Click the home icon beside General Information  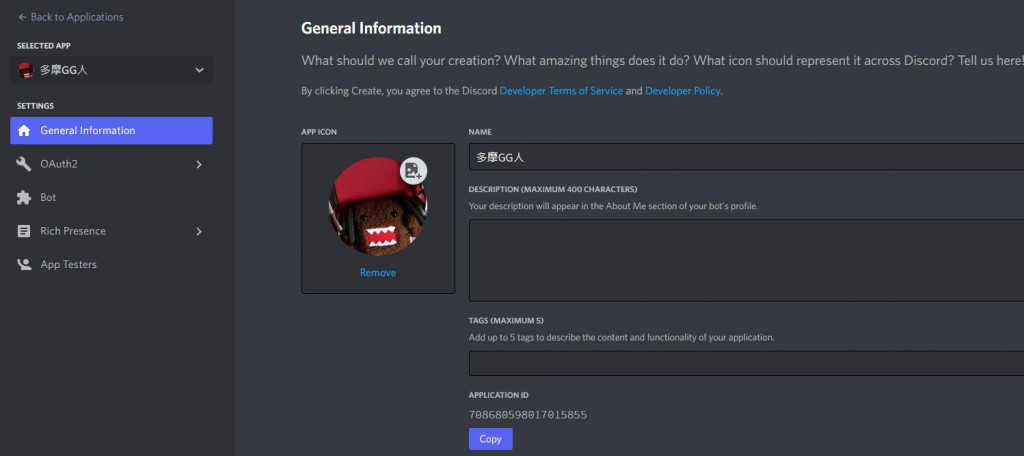coord(24,131)
